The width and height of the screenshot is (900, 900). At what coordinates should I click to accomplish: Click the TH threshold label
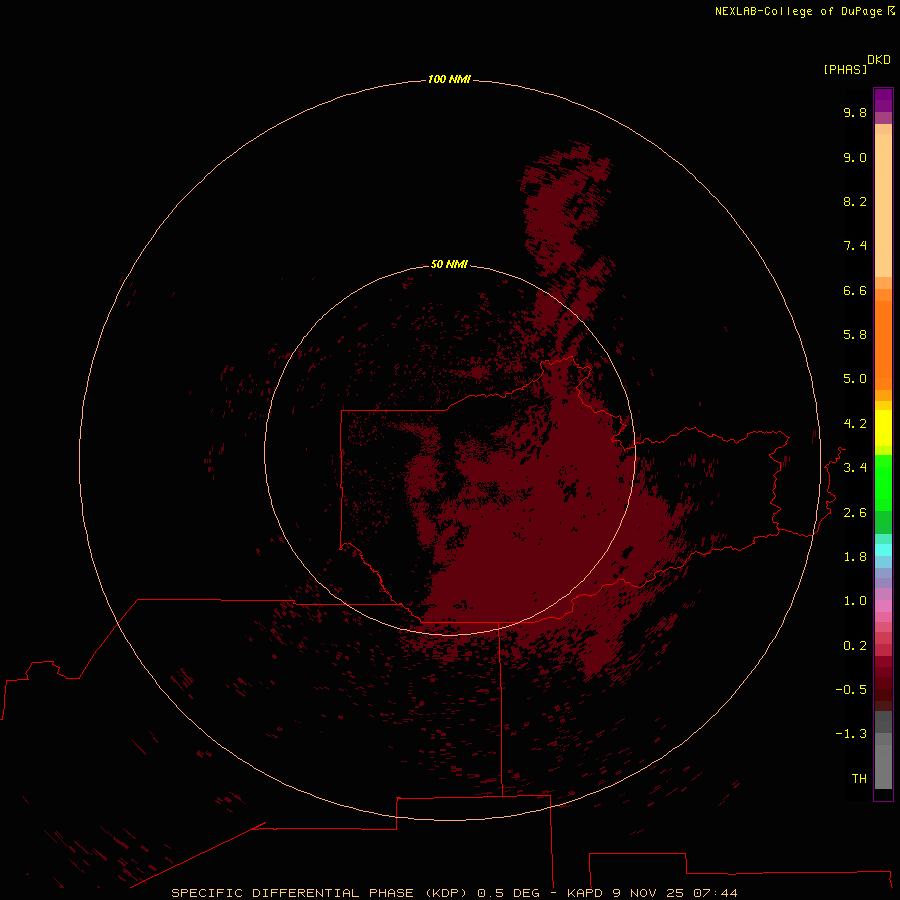(859, 779)
